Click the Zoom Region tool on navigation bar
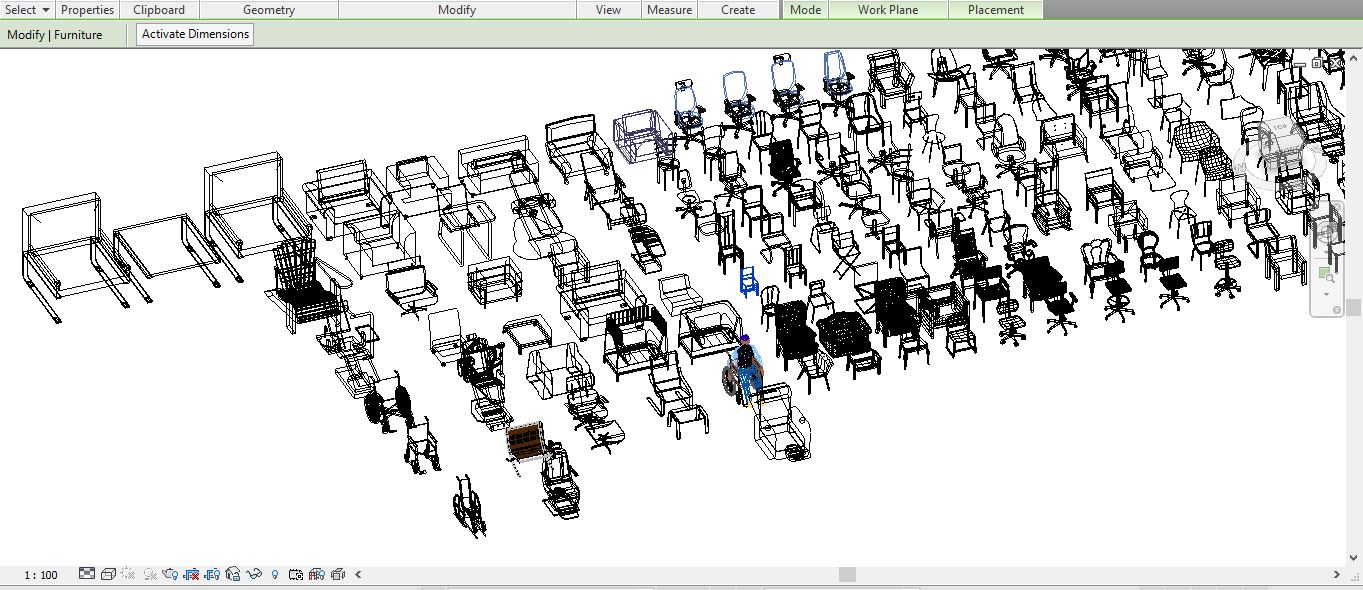 click(x=1325, y=273)
